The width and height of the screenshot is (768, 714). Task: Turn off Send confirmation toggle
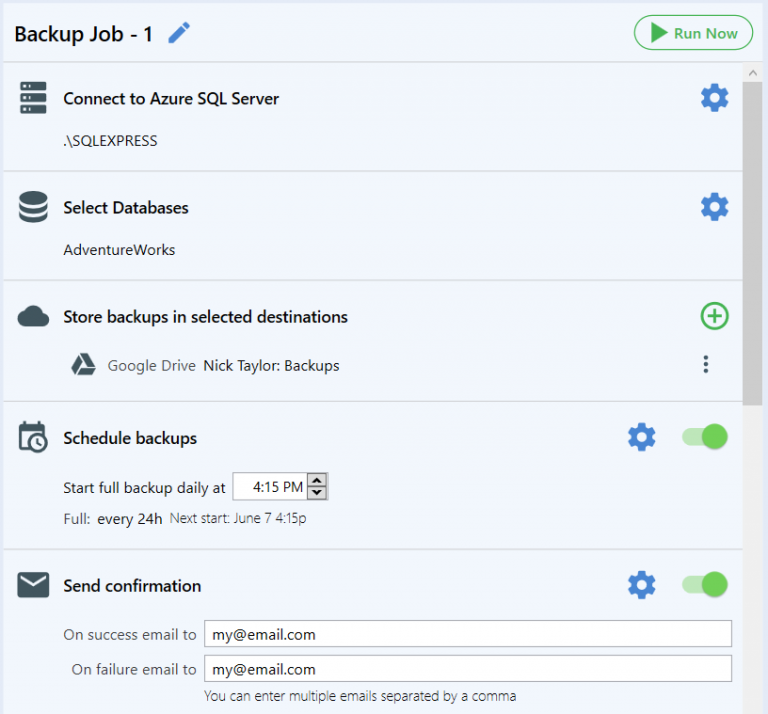(705, 585)
